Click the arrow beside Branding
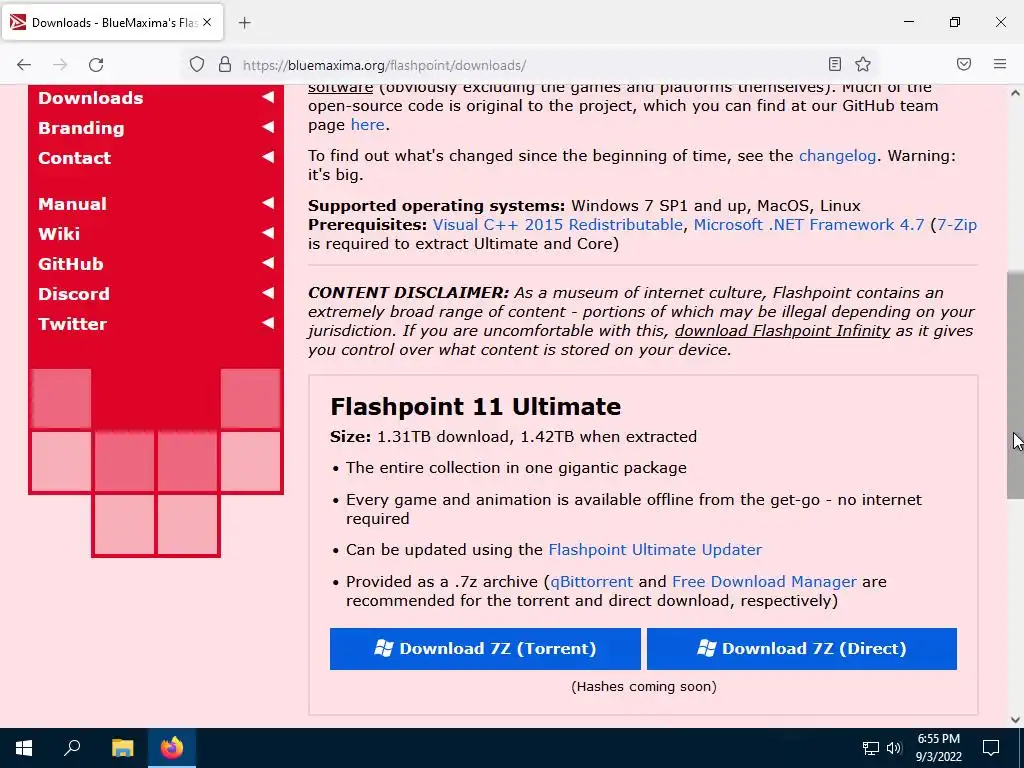 click(x=268, y=127)
